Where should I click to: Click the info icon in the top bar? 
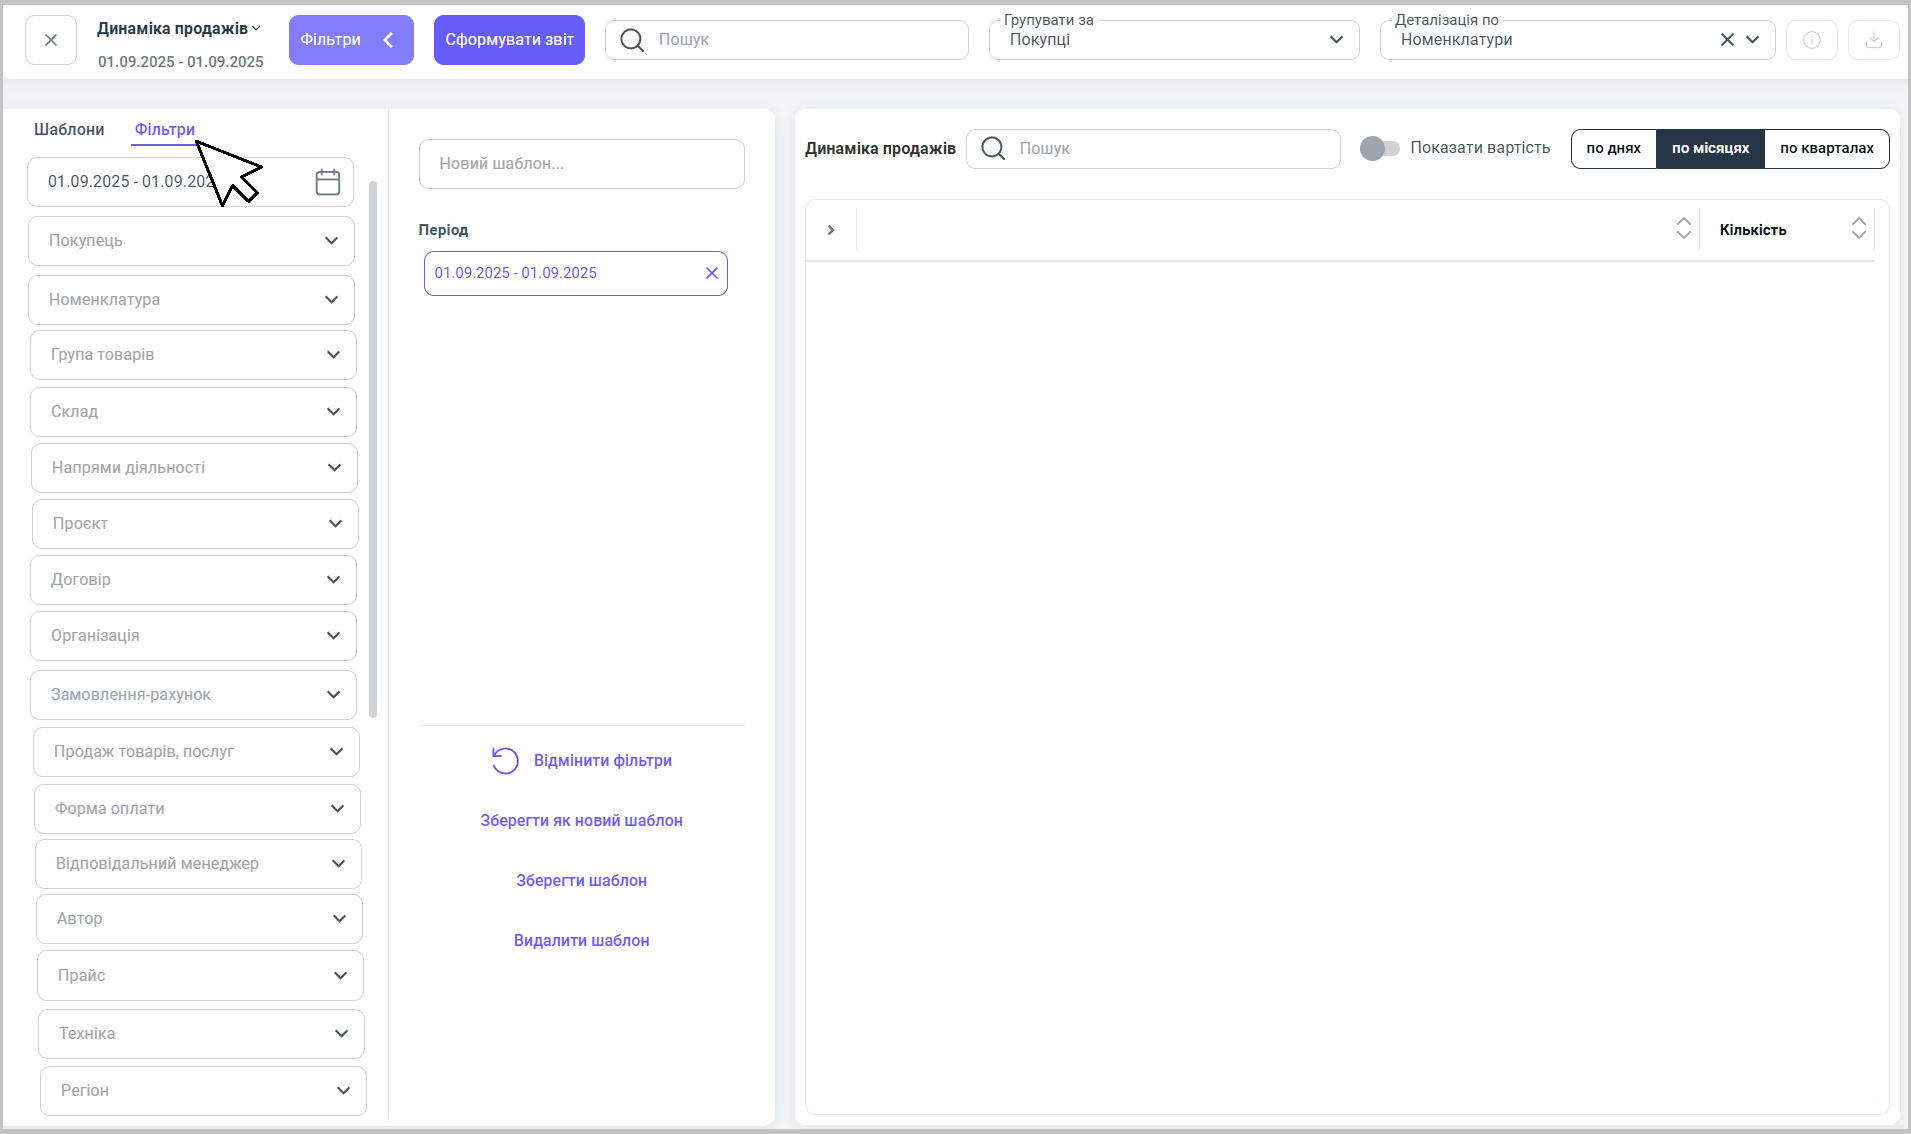point(1811,40)
